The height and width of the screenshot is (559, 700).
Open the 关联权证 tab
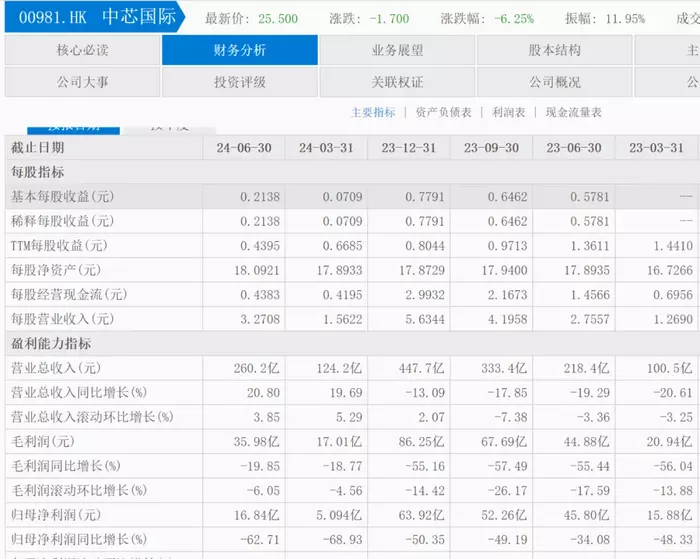pos(397,82)
